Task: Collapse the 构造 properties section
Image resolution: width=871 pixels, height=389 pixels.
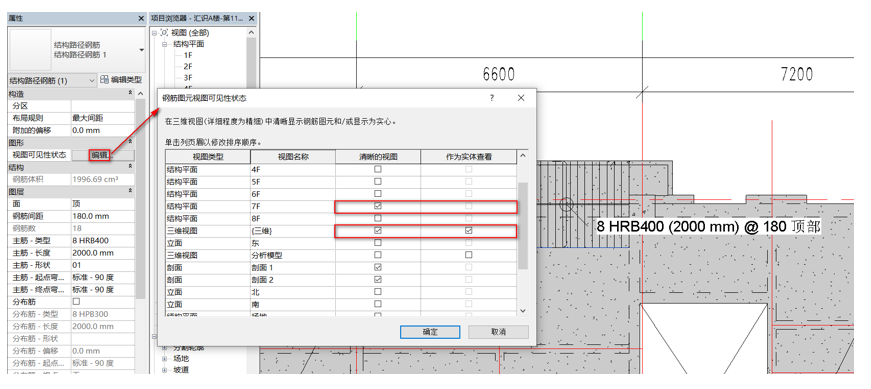Action: coord(131,94)
